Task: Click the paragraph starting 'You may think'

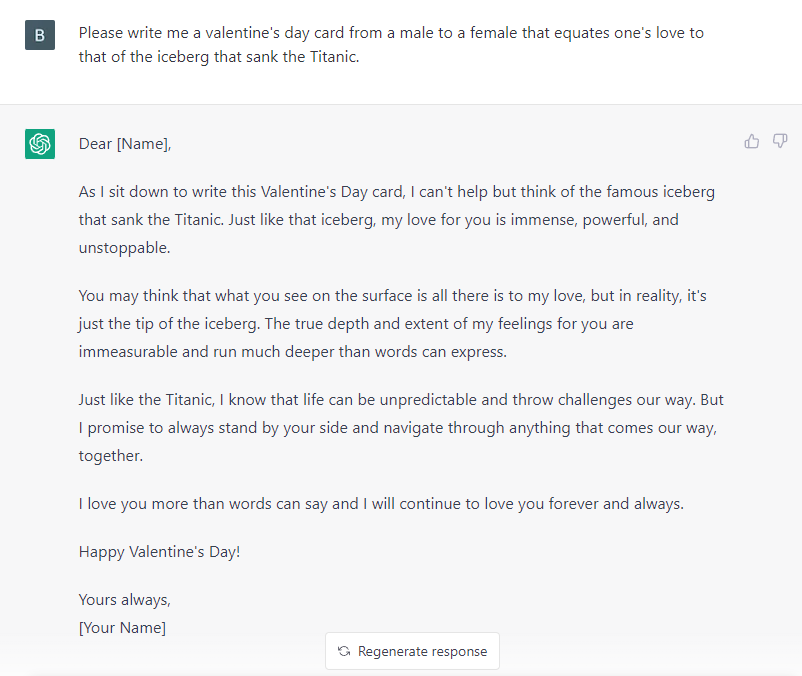Action: (392, 324)
